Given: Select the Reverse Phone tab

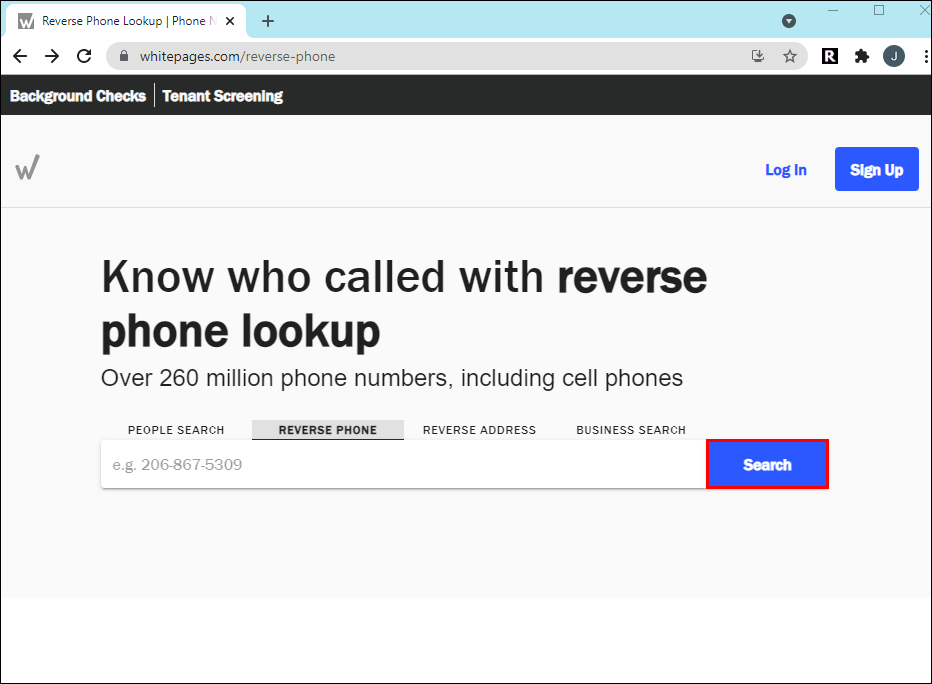Looking at the screenshot, I should coord(328,430).
